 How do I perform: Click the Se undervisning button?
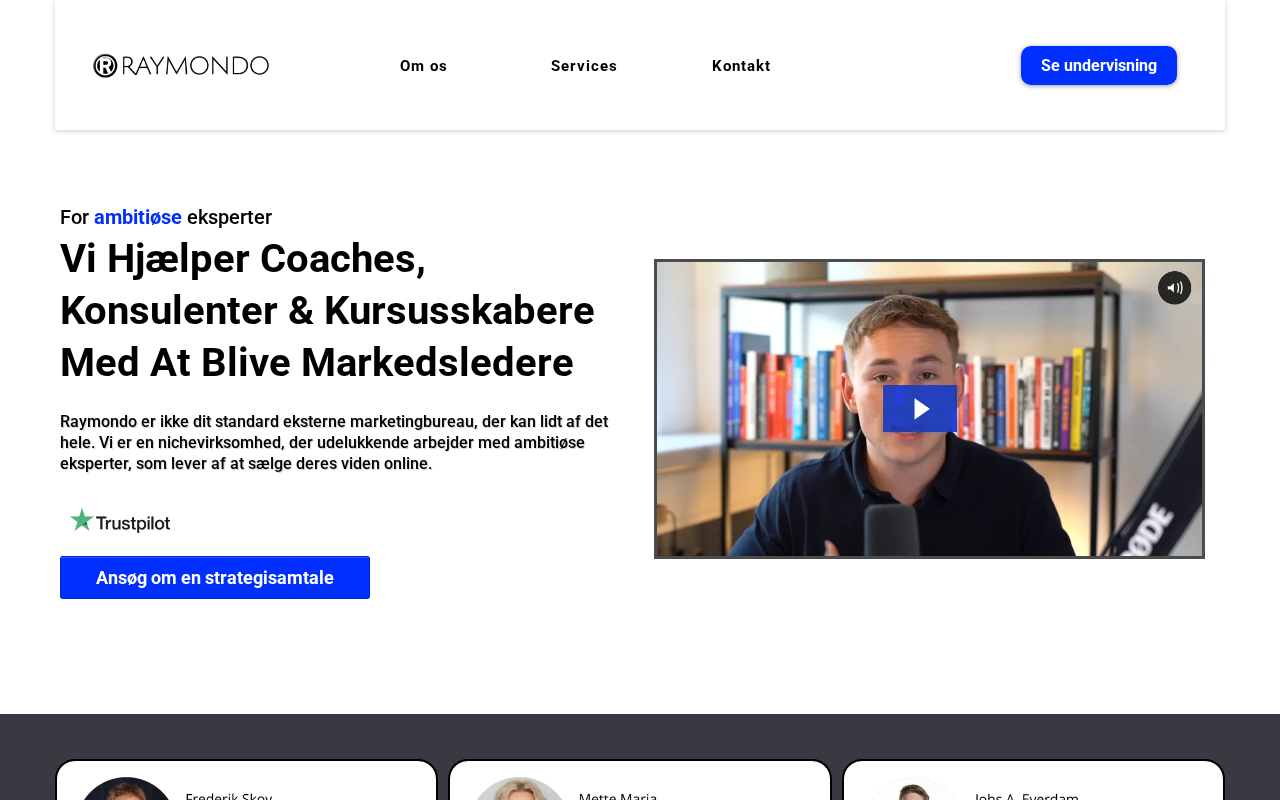(1099, 66)
